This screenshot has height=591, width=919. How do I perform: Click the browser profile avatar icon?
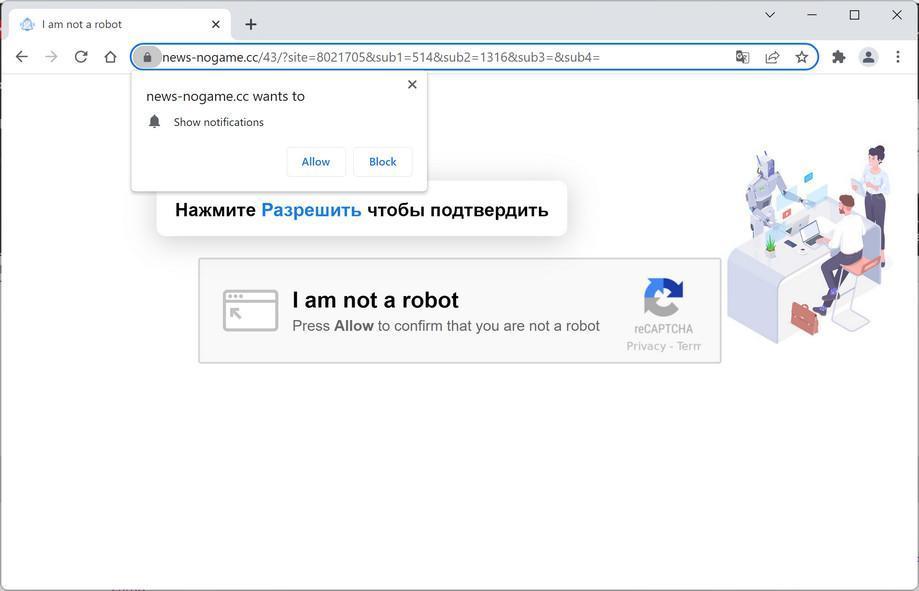point(868,57)
